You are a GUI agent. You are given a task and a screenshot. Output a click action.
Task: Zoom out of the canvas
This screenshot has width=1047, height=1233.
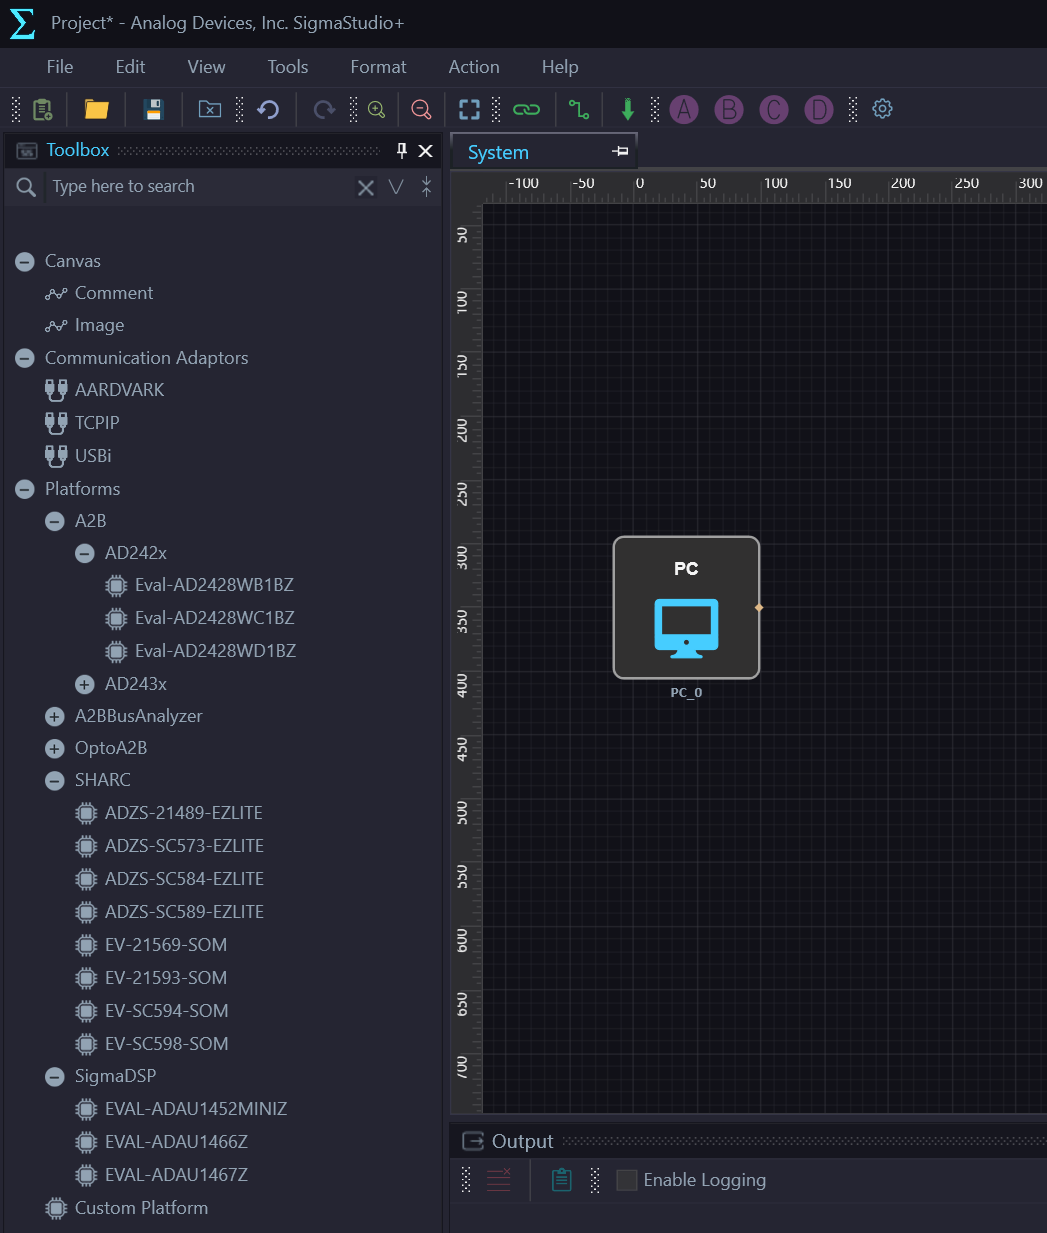coord(422,109)
